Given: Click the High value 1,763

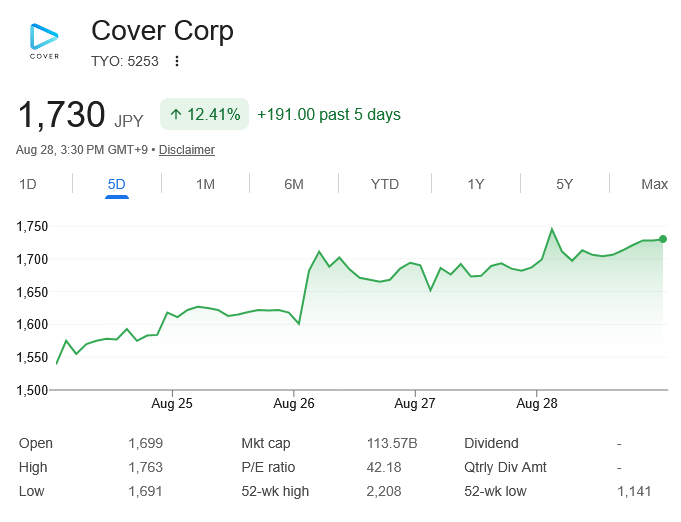Looking at the screenshot, I should (x=145, y=467).
